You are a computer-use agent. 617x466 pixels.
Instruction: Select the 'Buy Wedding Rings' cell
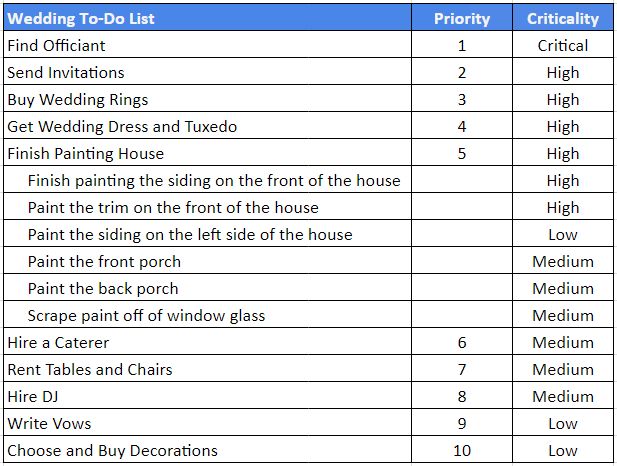(207, 99)
